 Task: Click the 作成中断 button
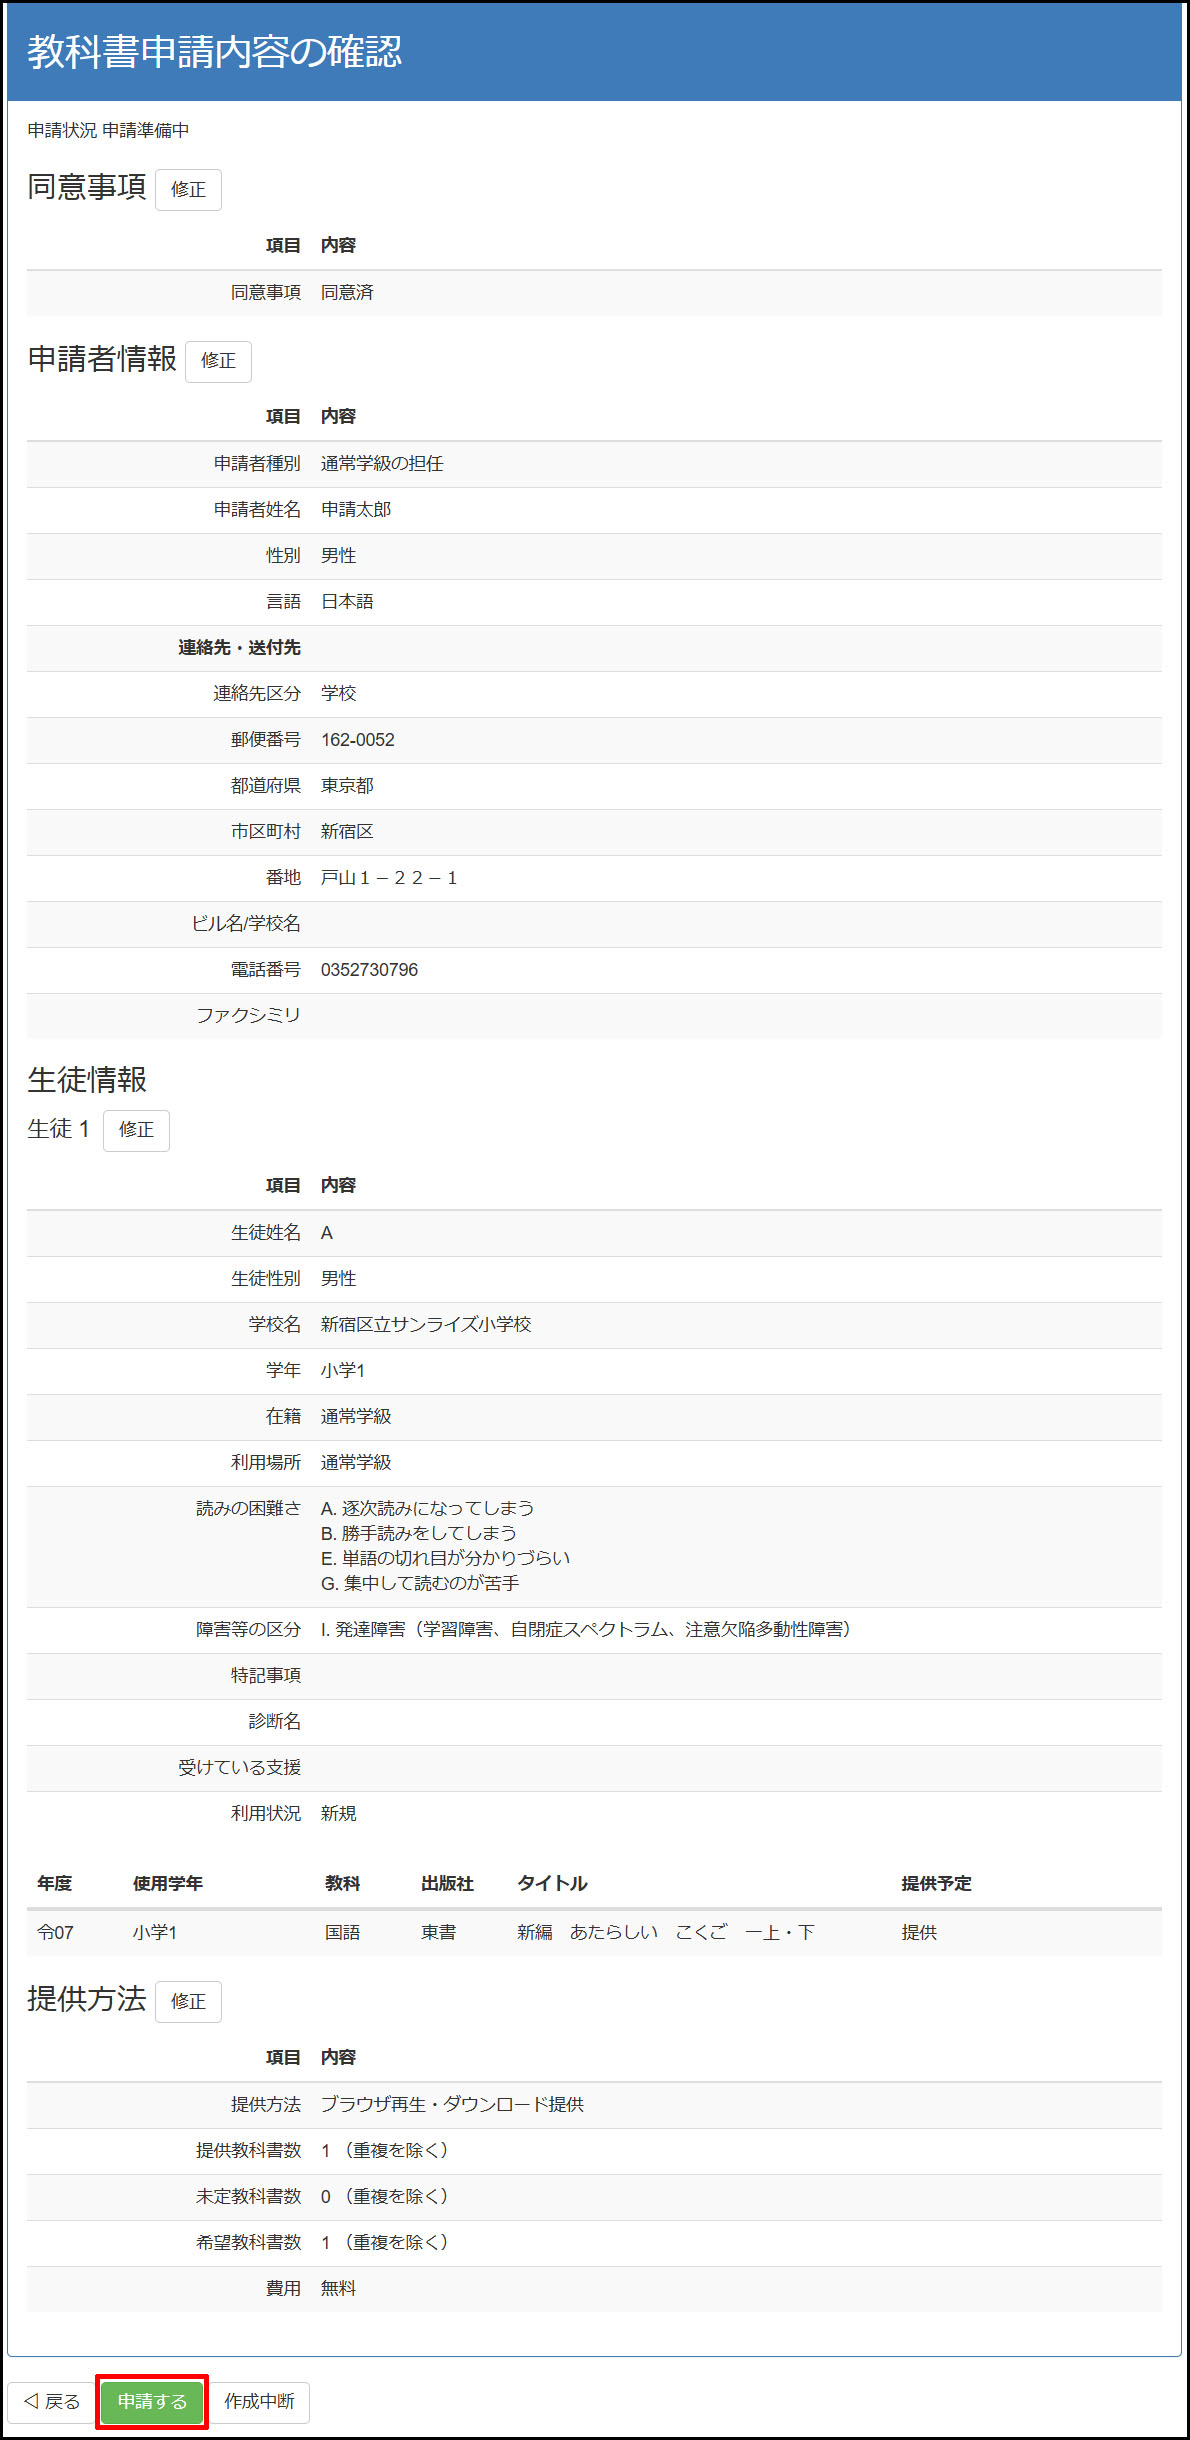pos(259,2401)
